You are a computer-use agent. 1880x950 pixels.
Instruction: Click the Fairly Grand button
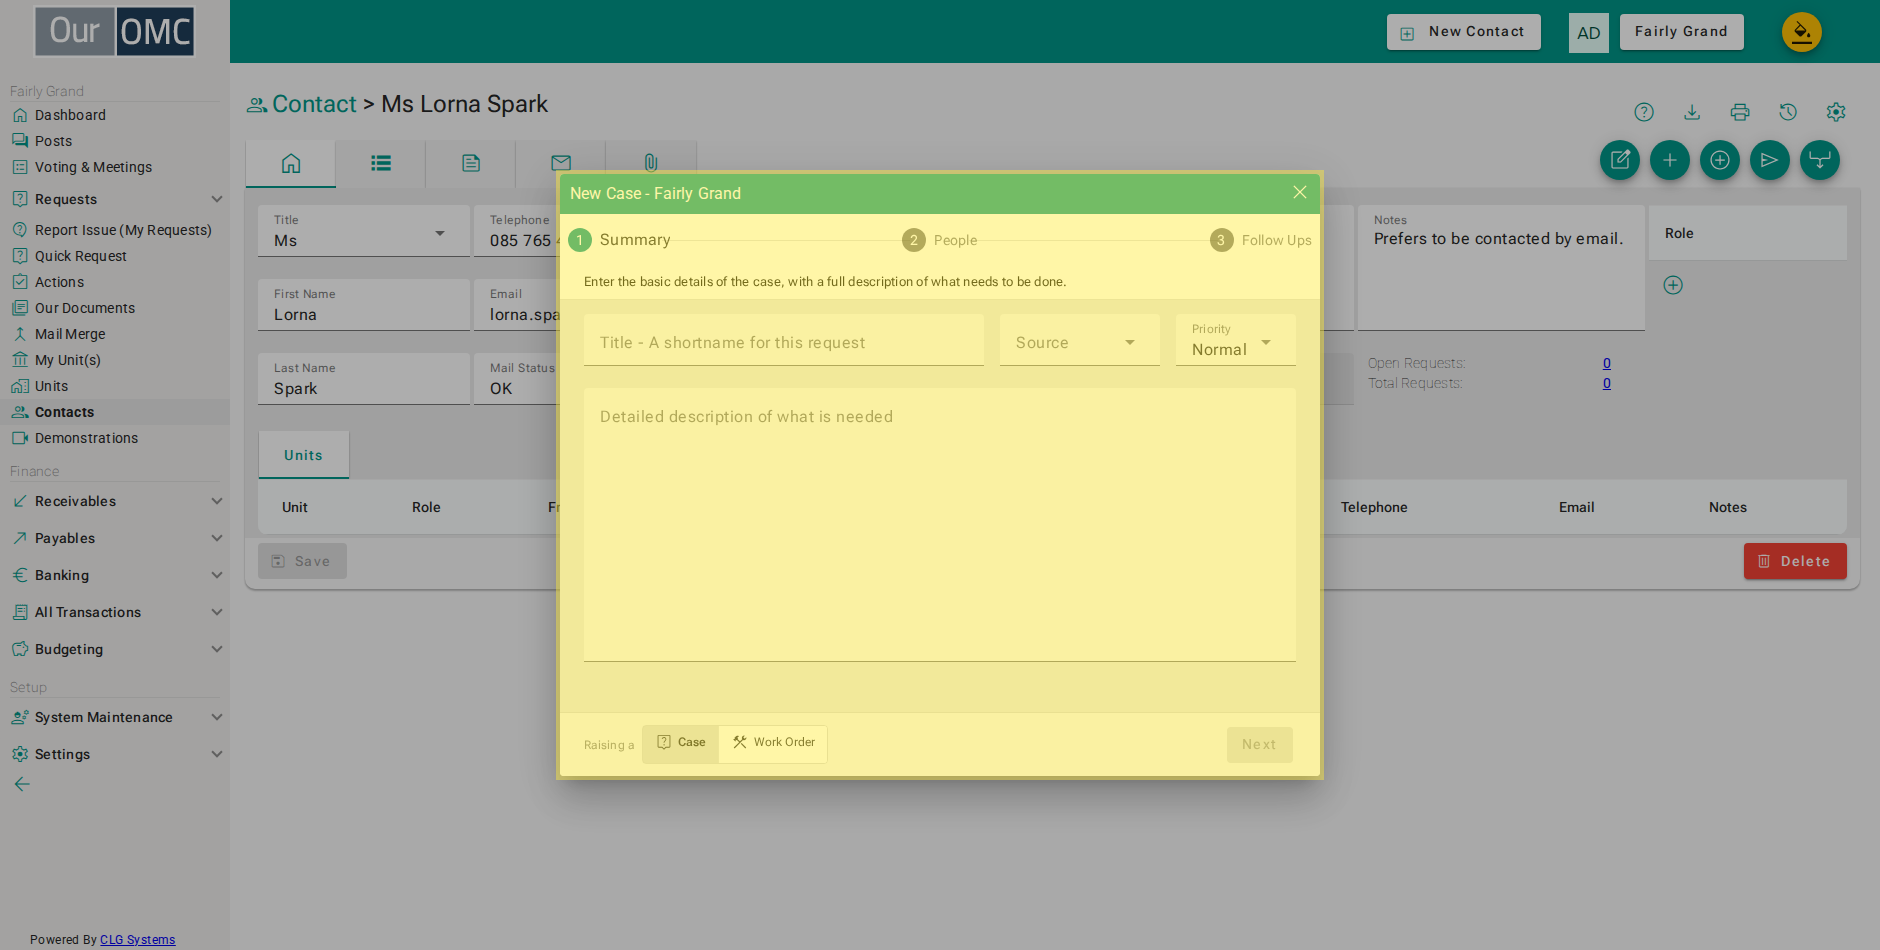(1682, 32)
